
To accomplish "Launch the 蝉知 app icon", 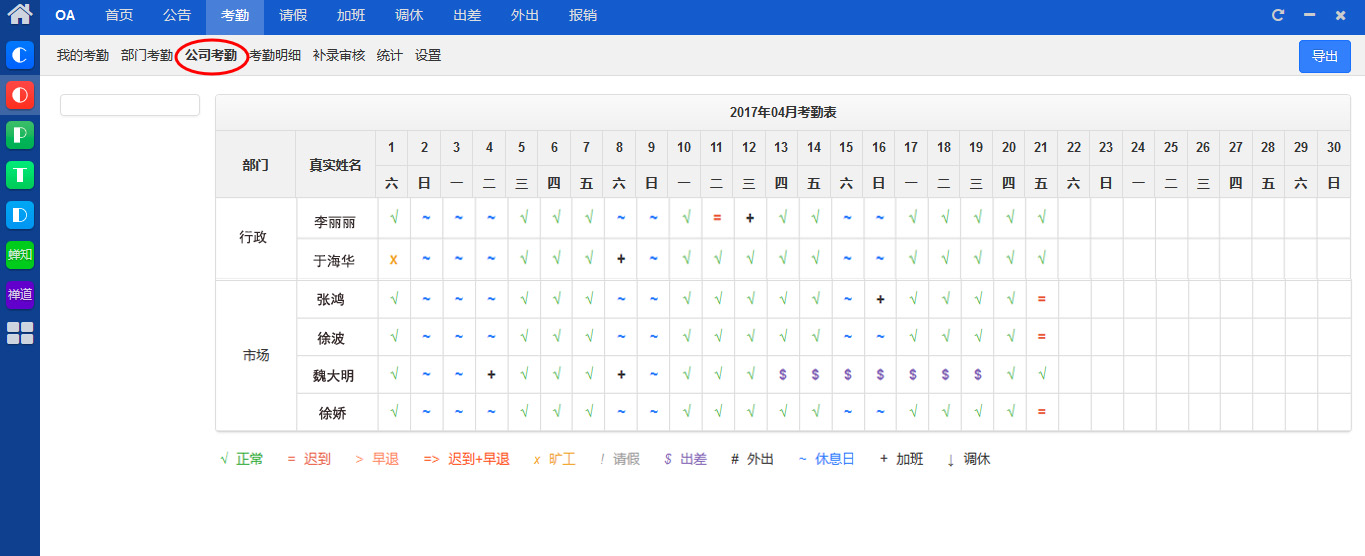I will [x=20, y=254].
